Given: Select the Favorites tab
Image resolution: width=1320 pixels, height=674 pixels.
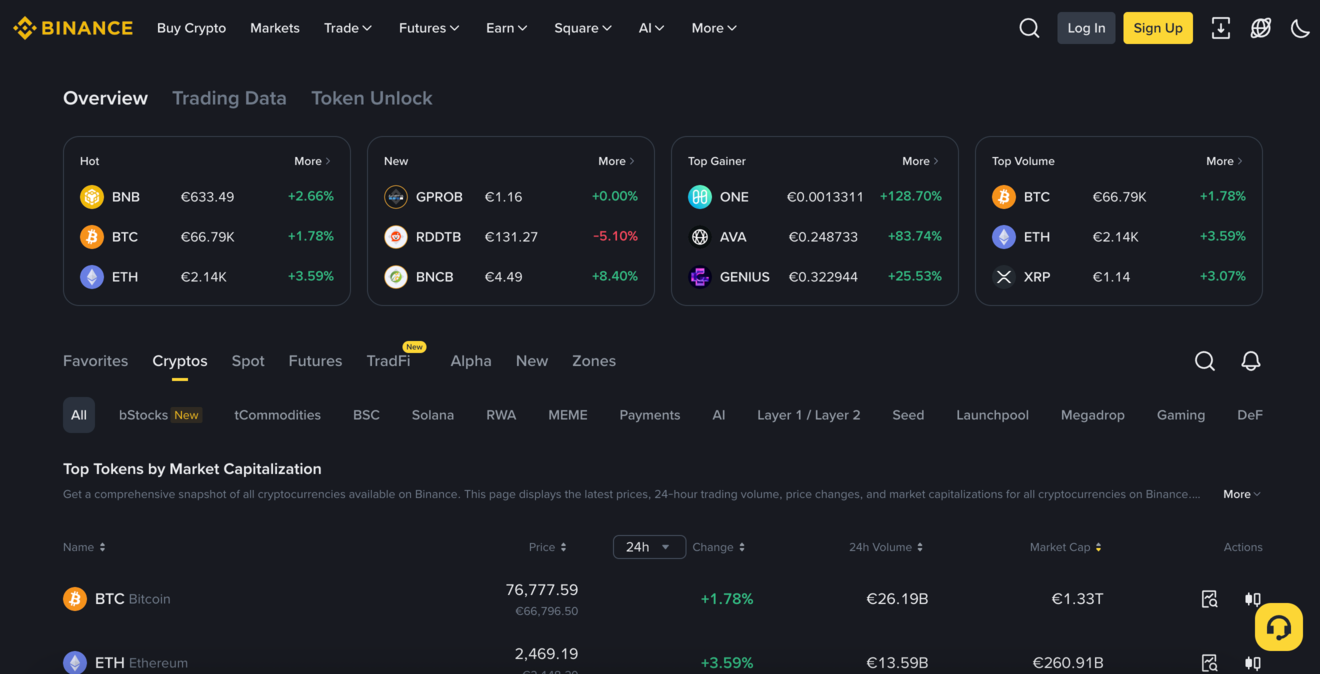Looking at the screenshot, I should click(x=95, y=361).
